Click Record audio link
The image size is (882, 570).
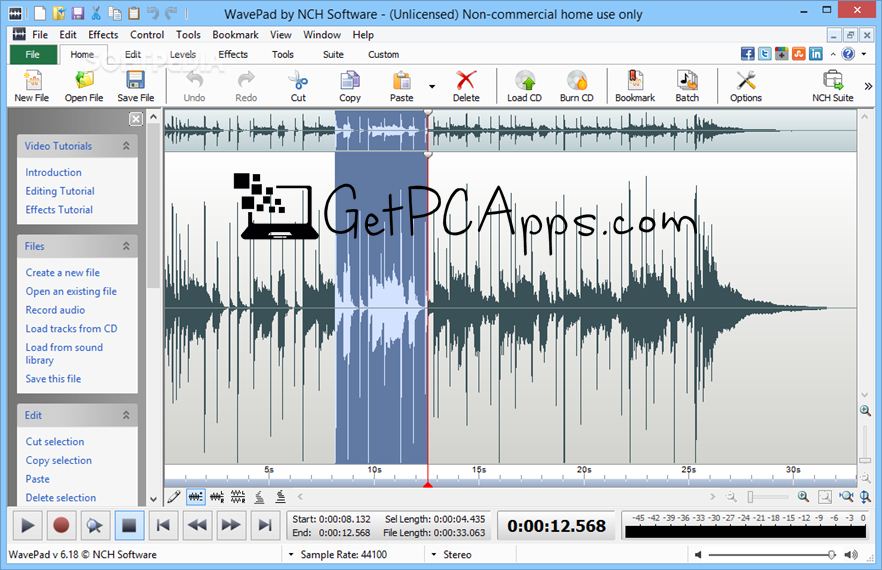pos(55,310)
